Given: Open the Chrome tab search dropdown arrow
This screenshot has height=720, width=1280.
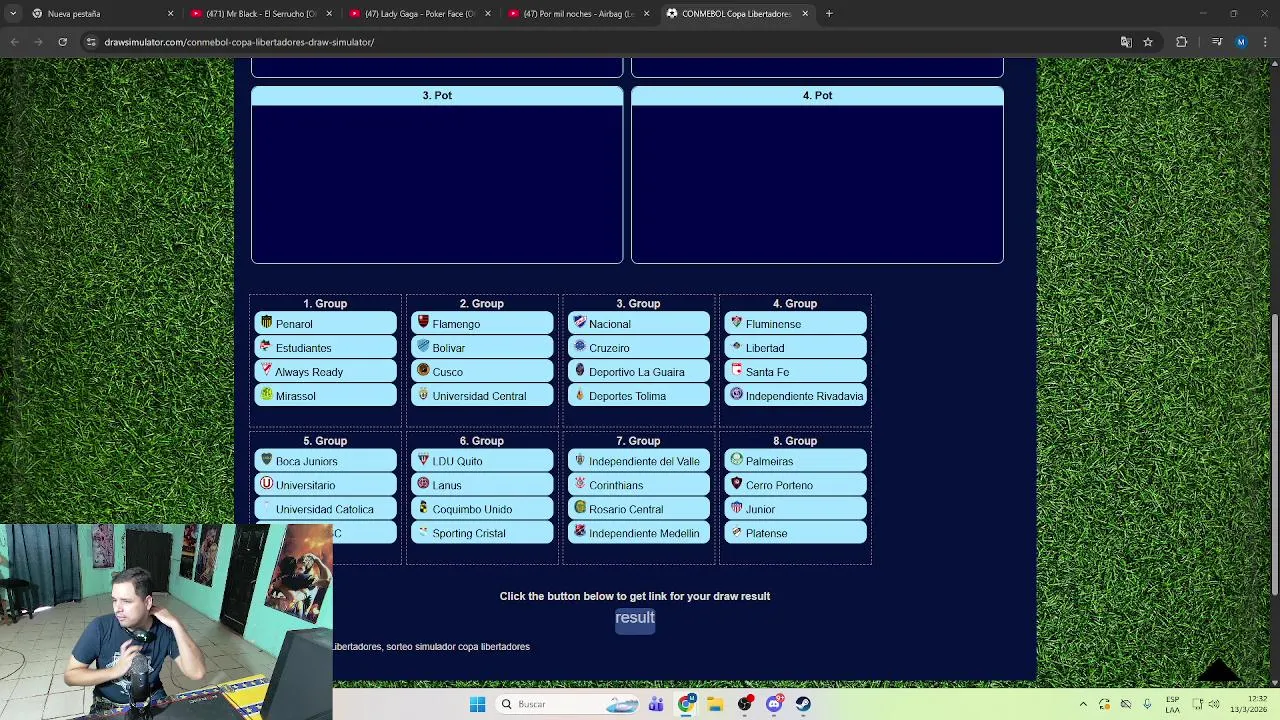Looking at the screenshot, I should coord(13,14).
